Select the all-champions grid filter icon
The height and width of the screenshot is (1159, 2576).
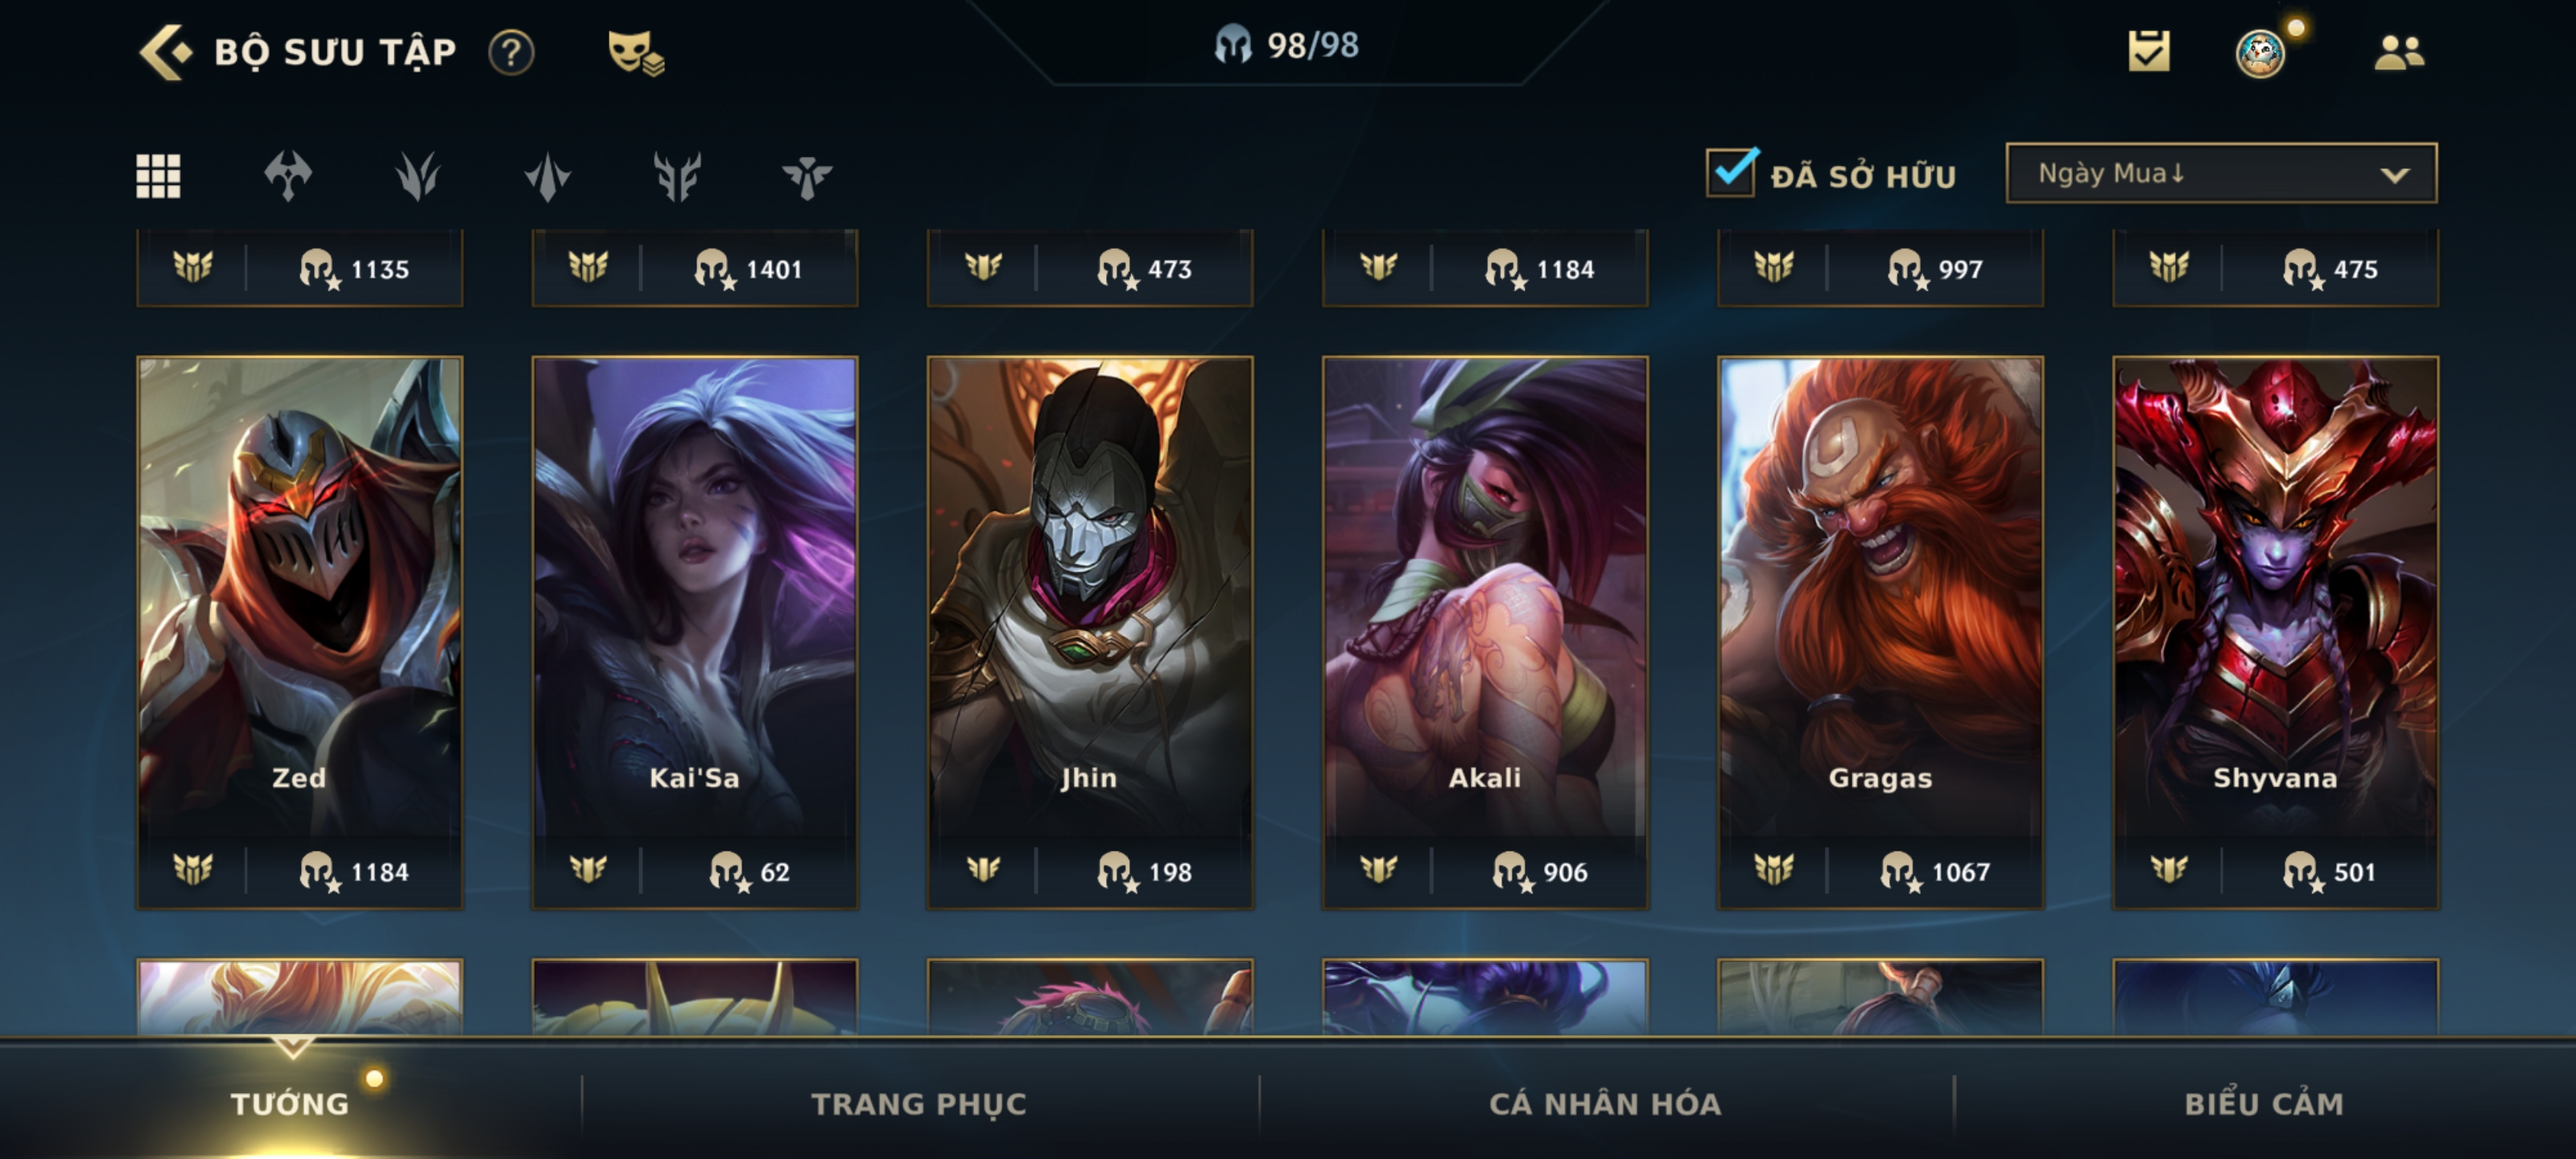[x=158, y=176]
